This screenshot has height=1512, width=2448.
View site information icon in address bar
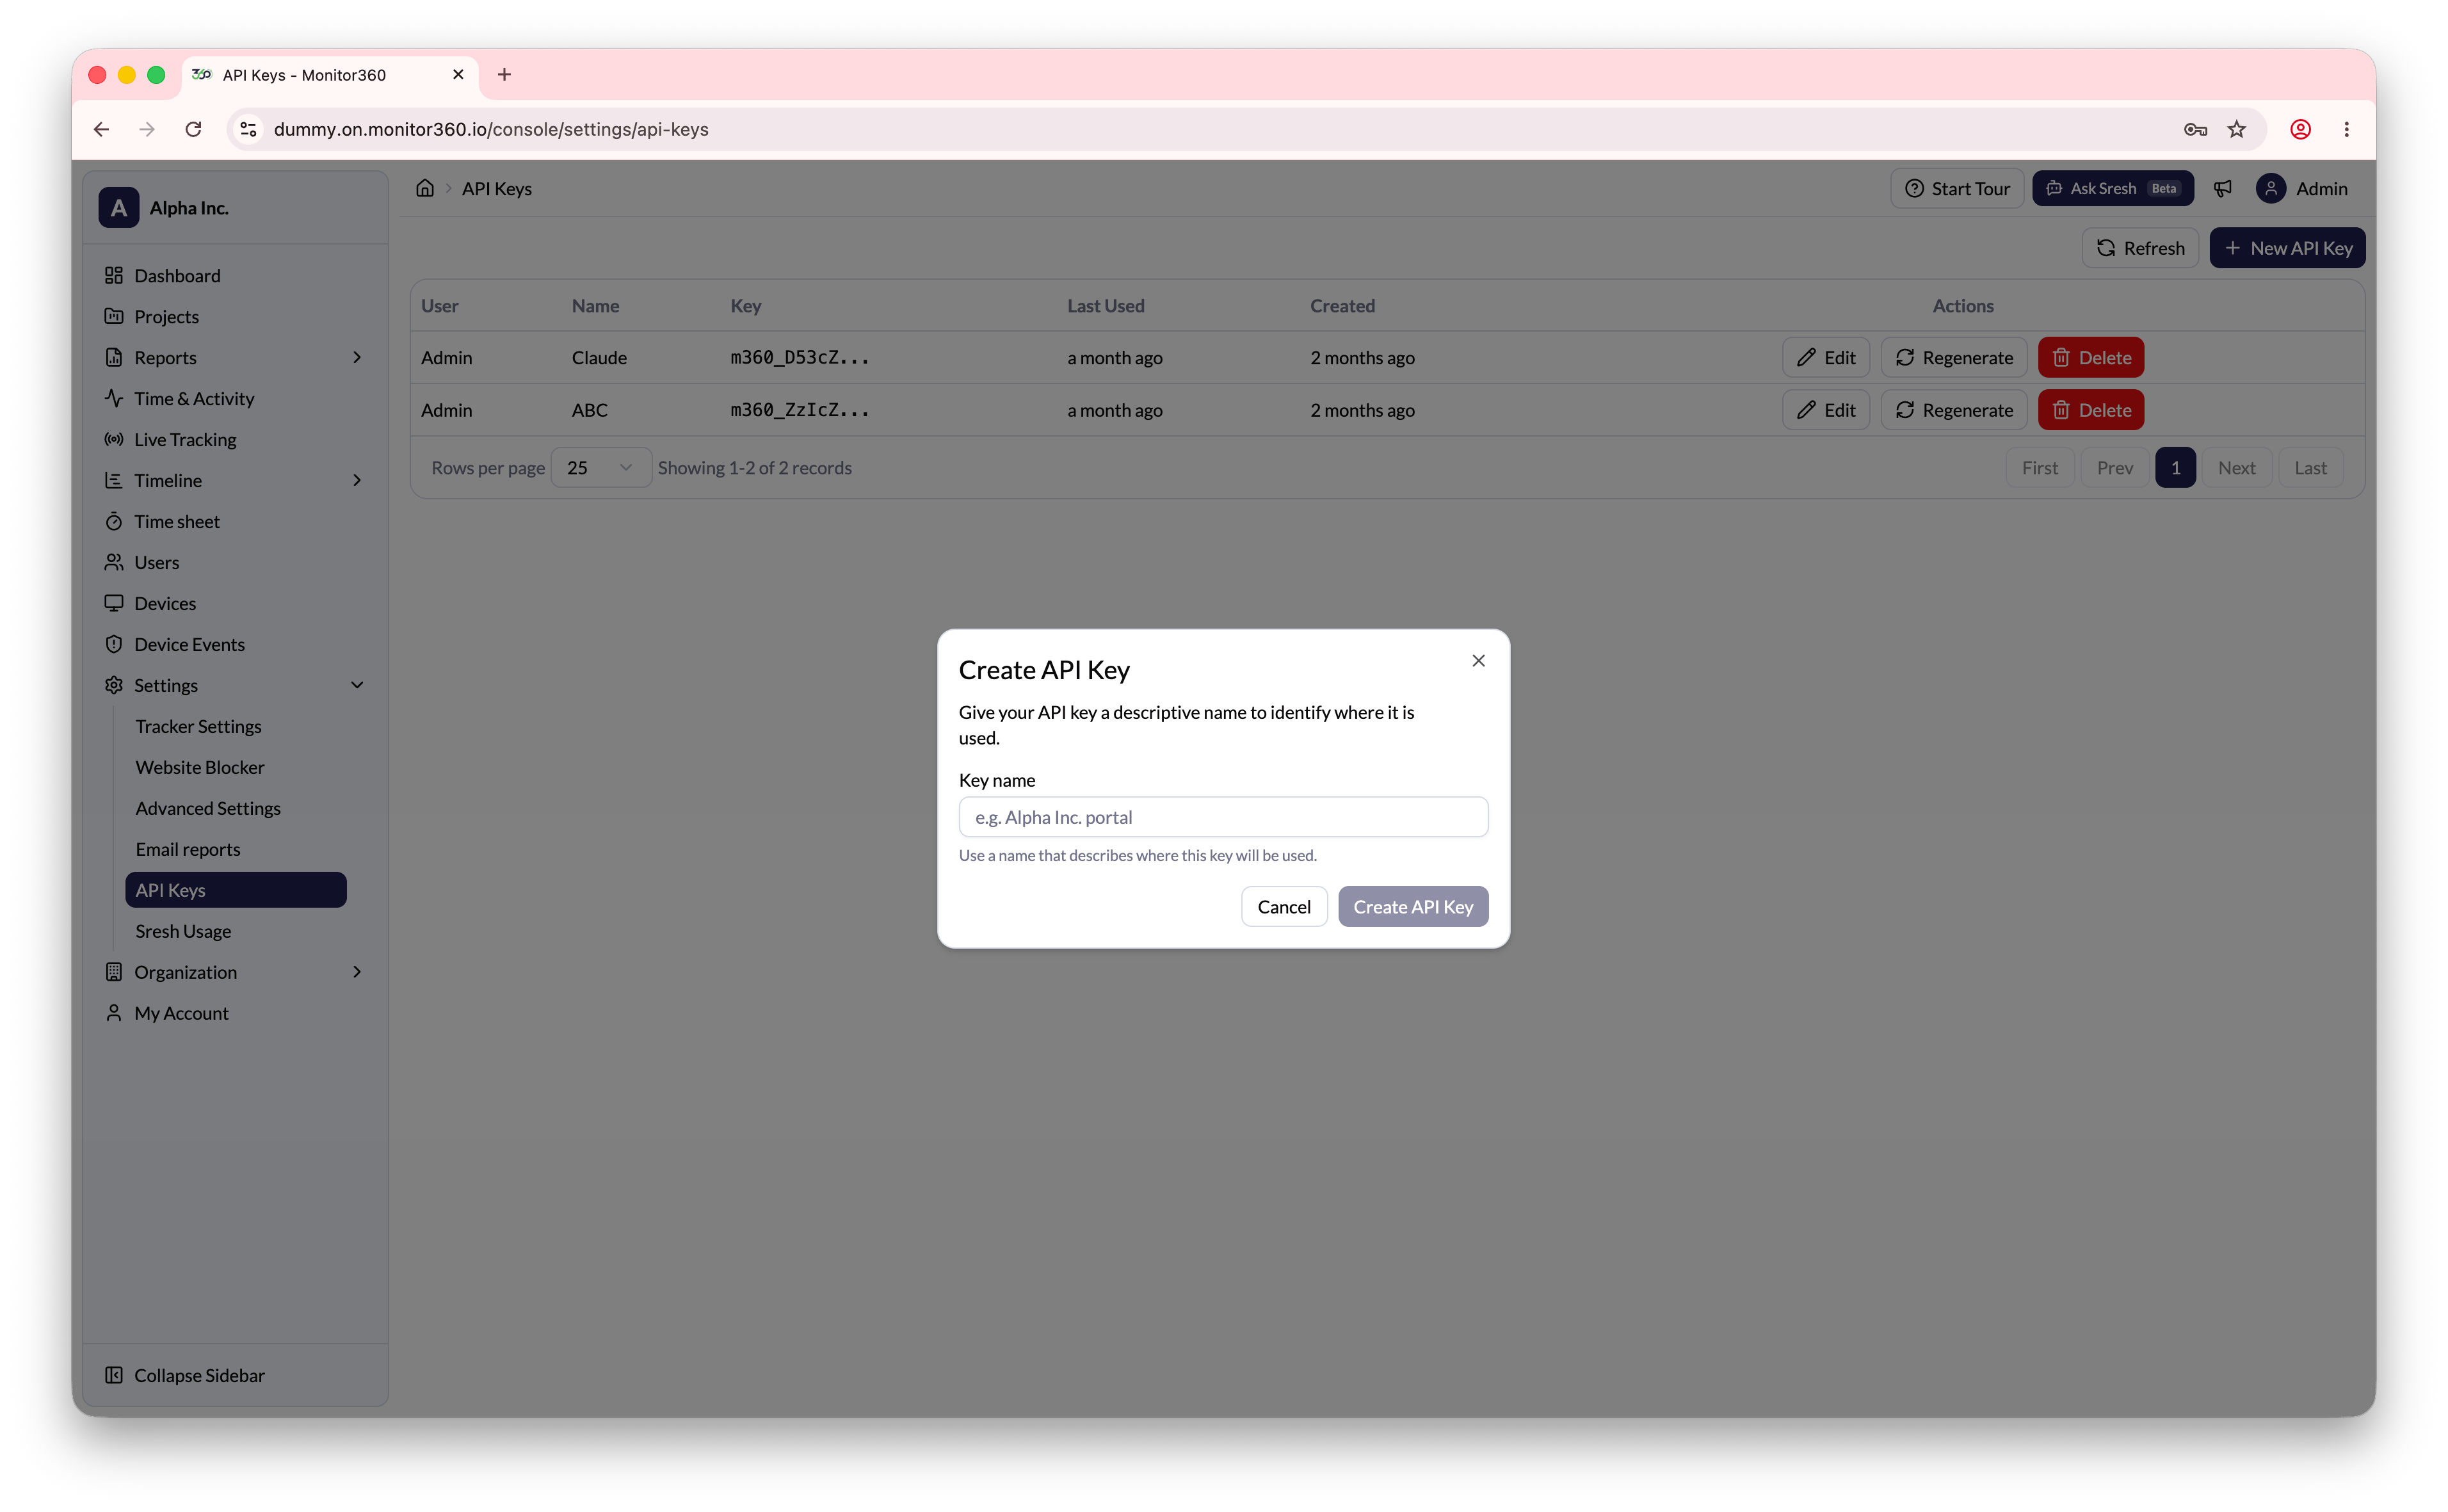(x=249, y=129)
